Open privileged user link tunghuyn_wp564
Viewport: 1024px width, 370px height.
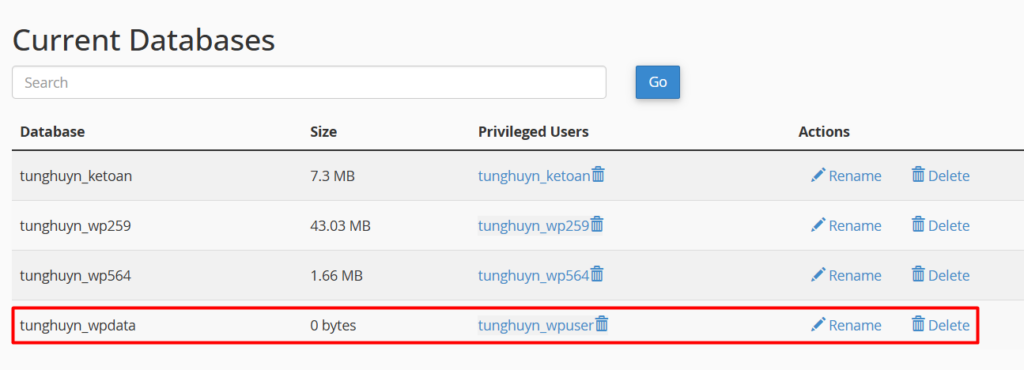533,275
